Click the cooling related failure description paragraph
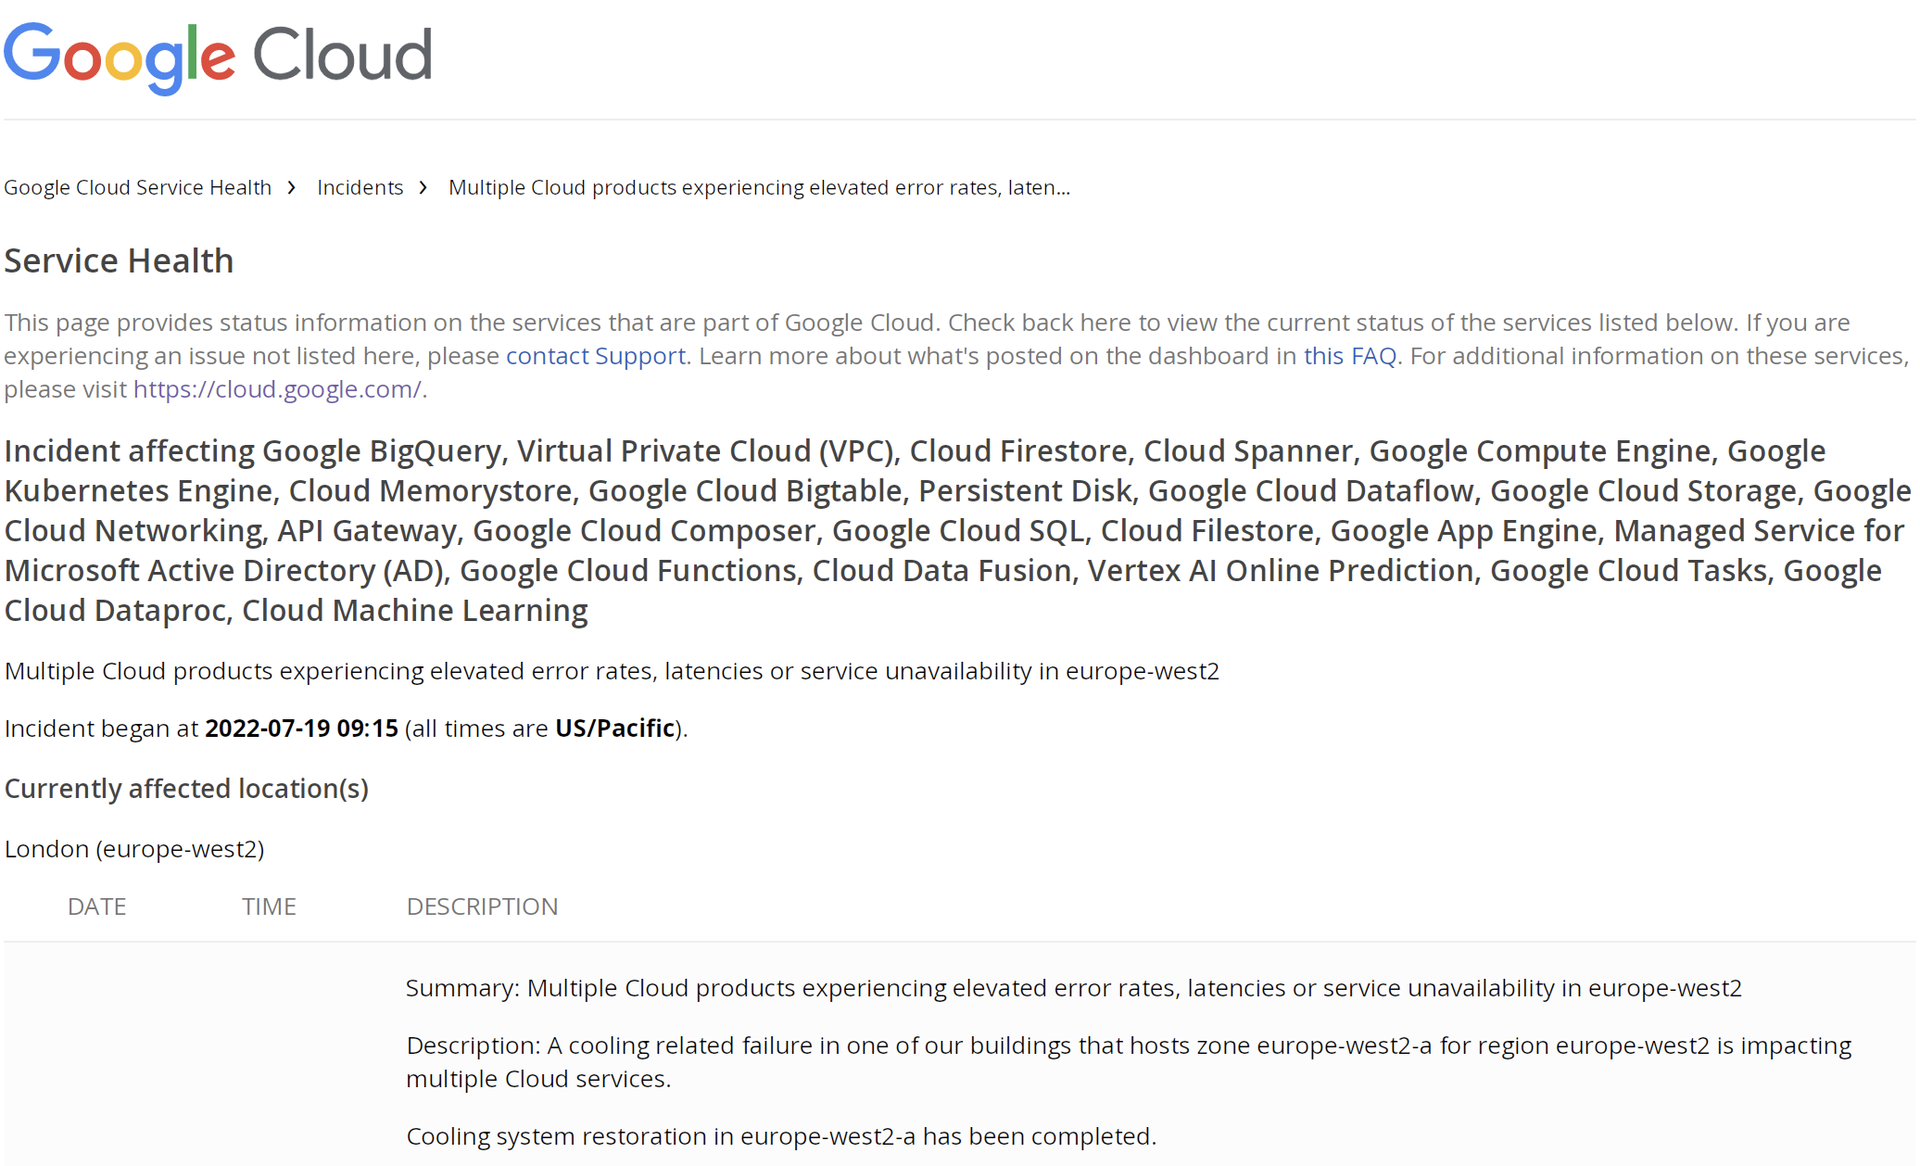The width and height of the screenshot is (1920, 1166). (1129, 1062)
